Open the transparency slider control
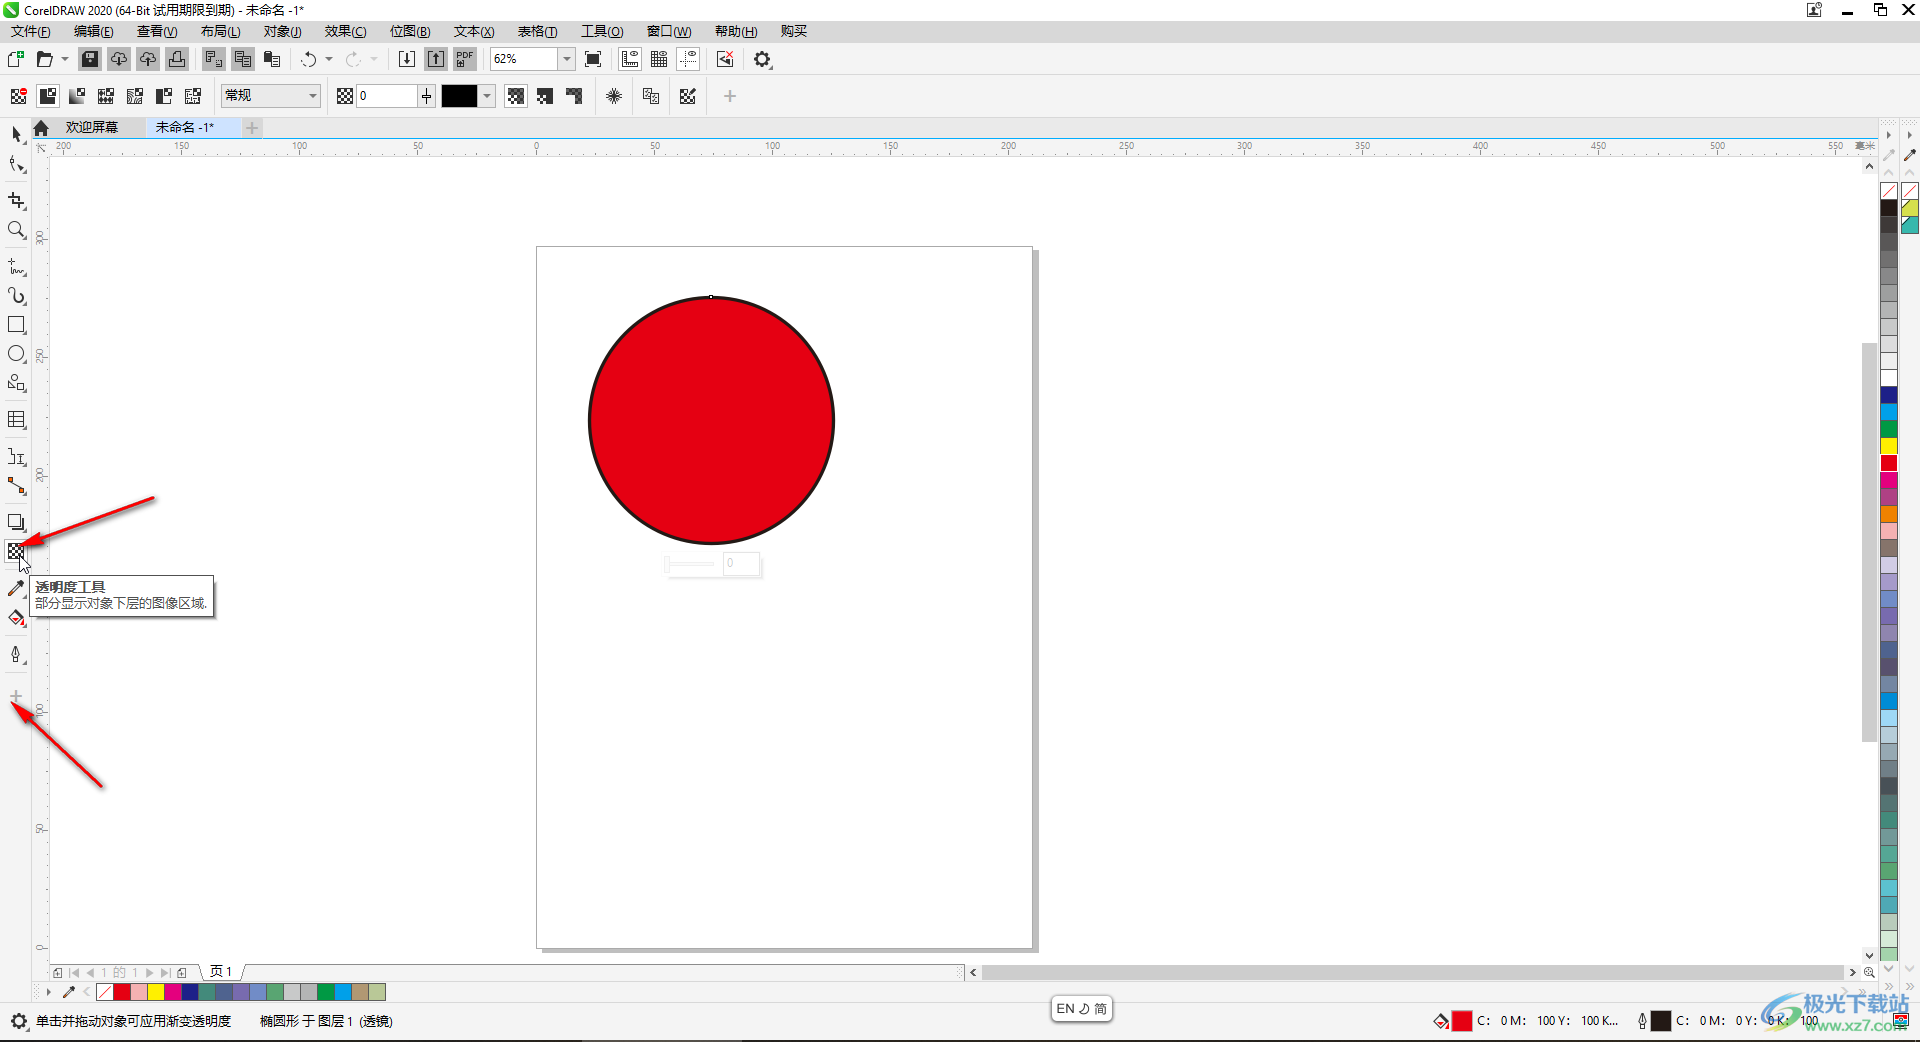The height and width of the screenshot is (1042, 1920). 426,96
